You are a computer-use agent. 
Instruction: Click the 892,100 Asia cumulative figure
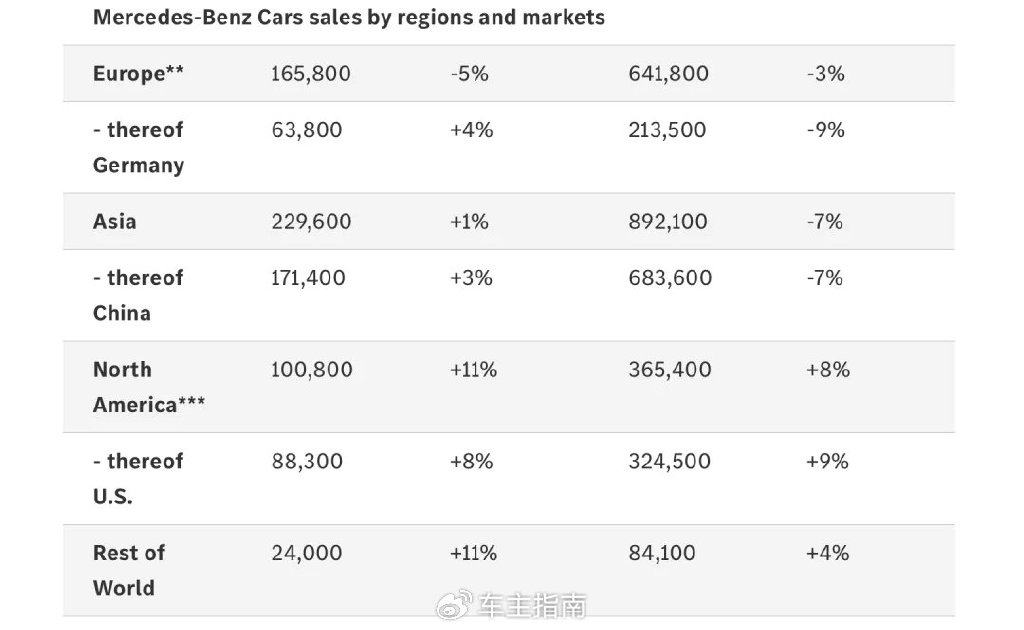point(669,221)
